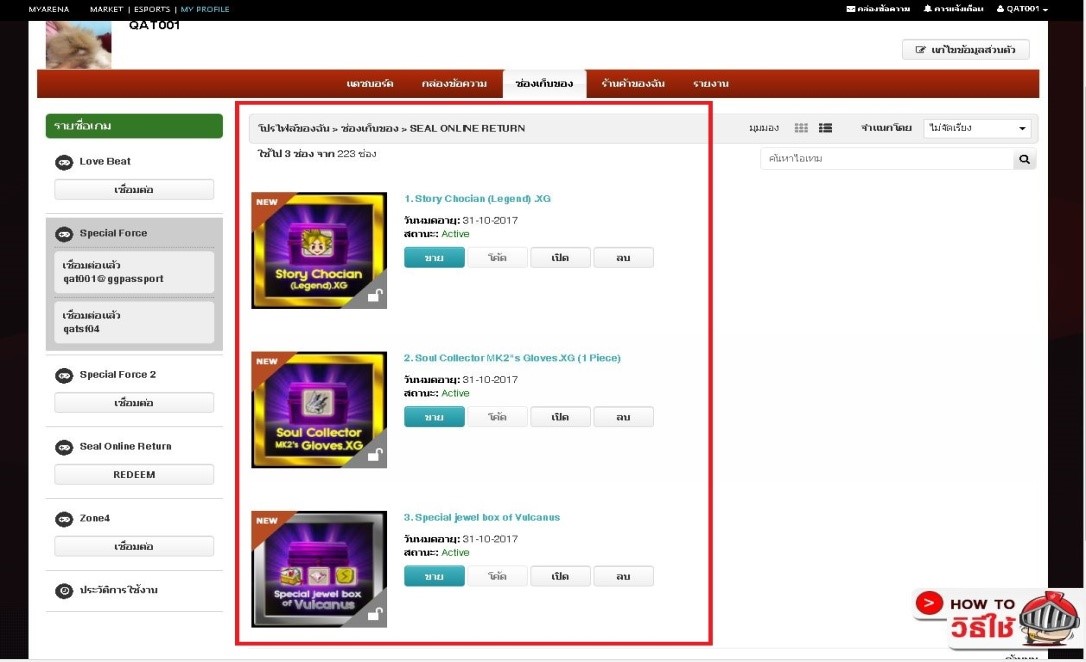Screen dimensions: 1086x662
Task: Switch to the กล่องข้อความ tab
Action: pos(453,84)
